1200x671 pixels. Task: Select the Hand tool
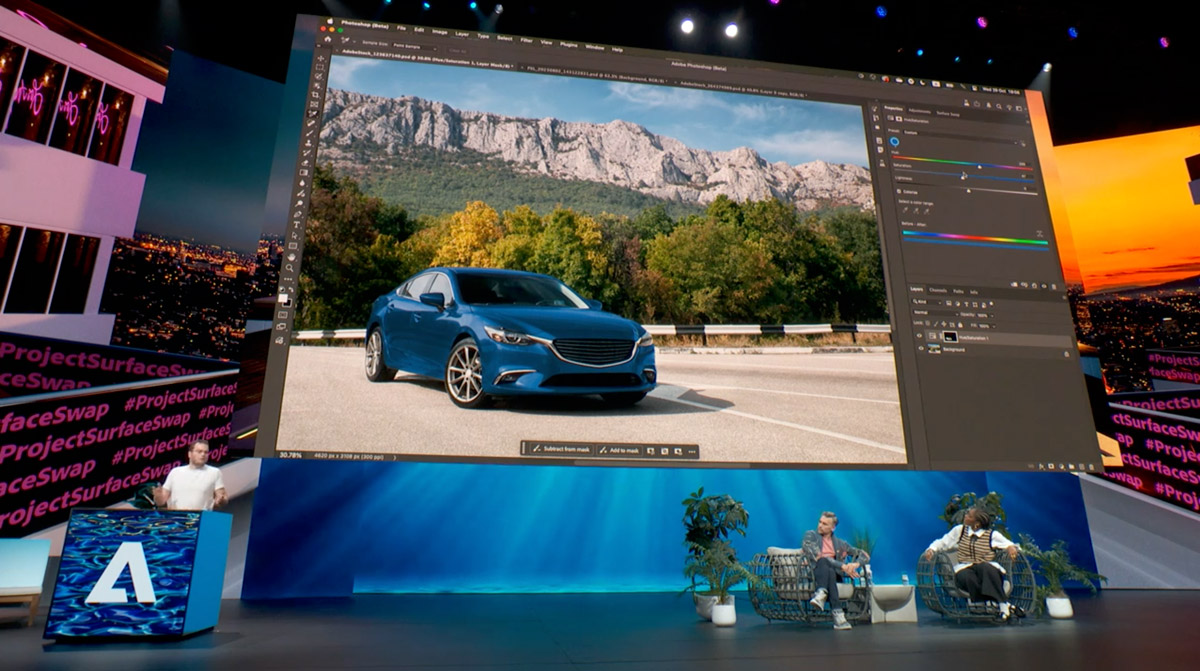coord(292,256)
